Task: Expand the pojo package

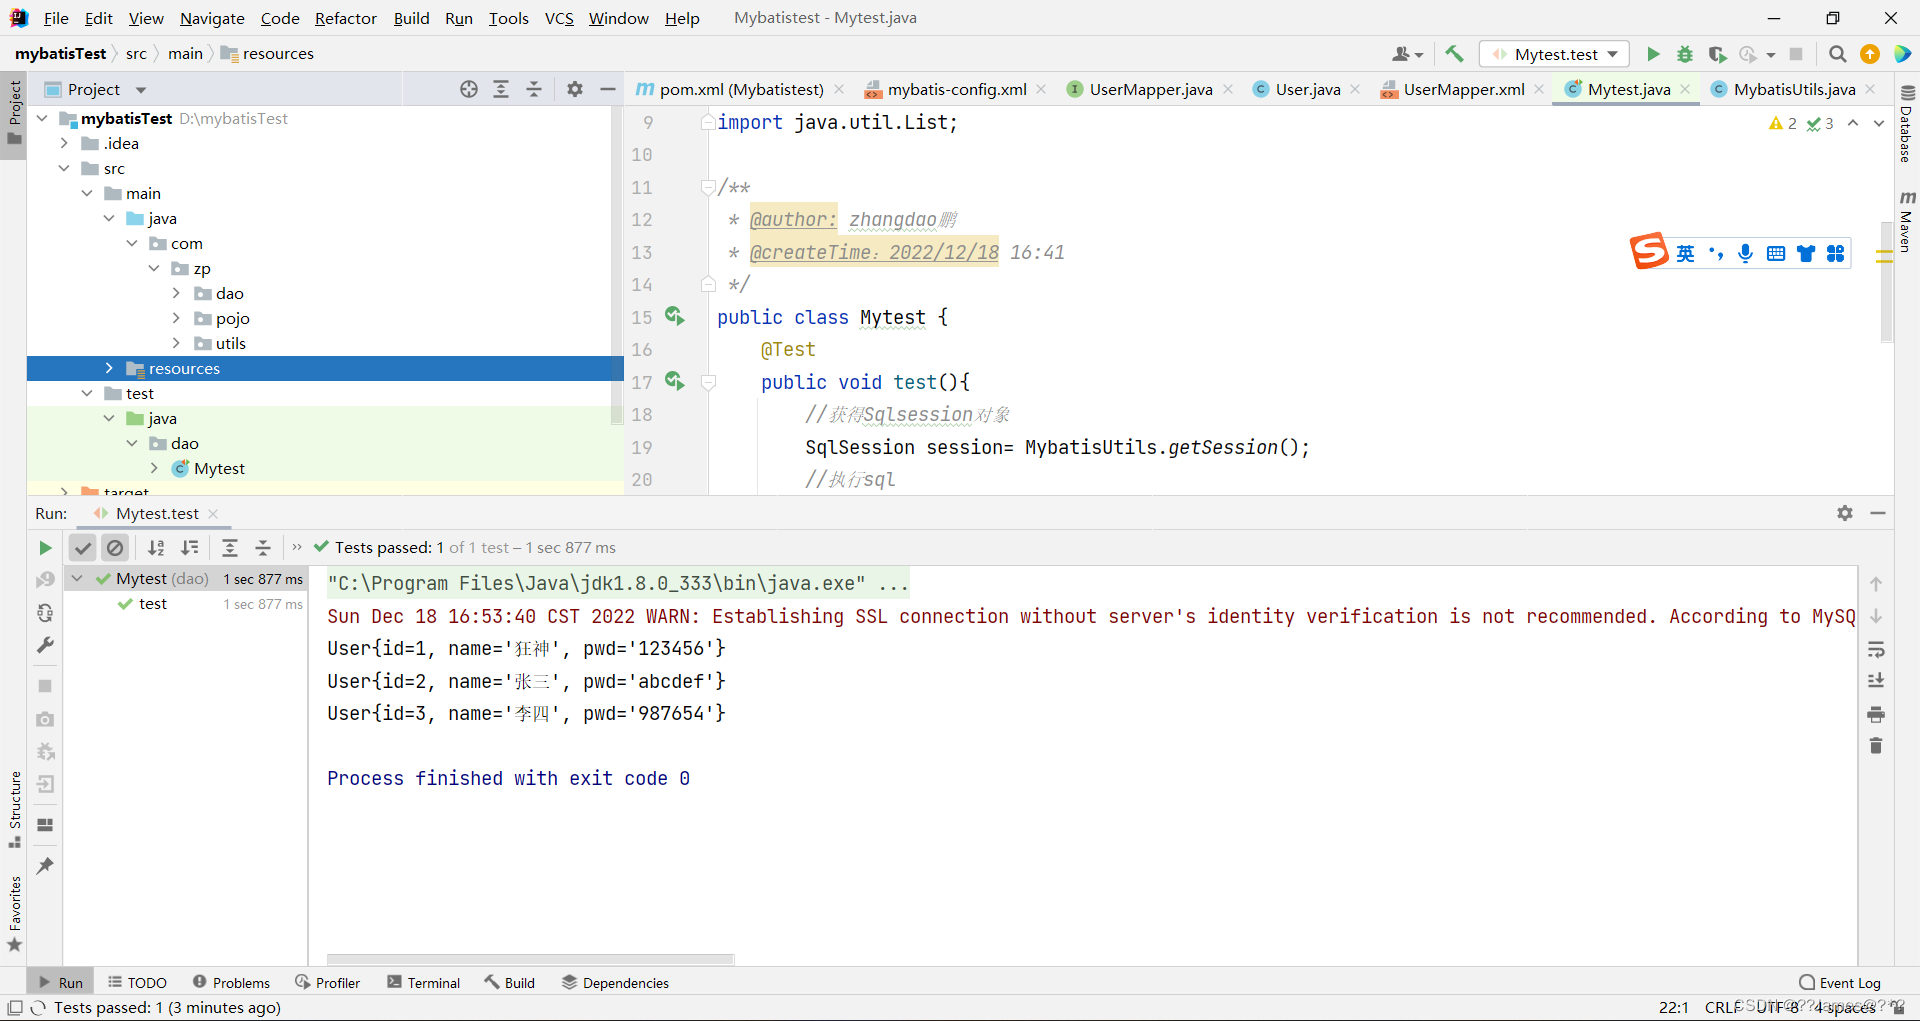Action: 177,318
